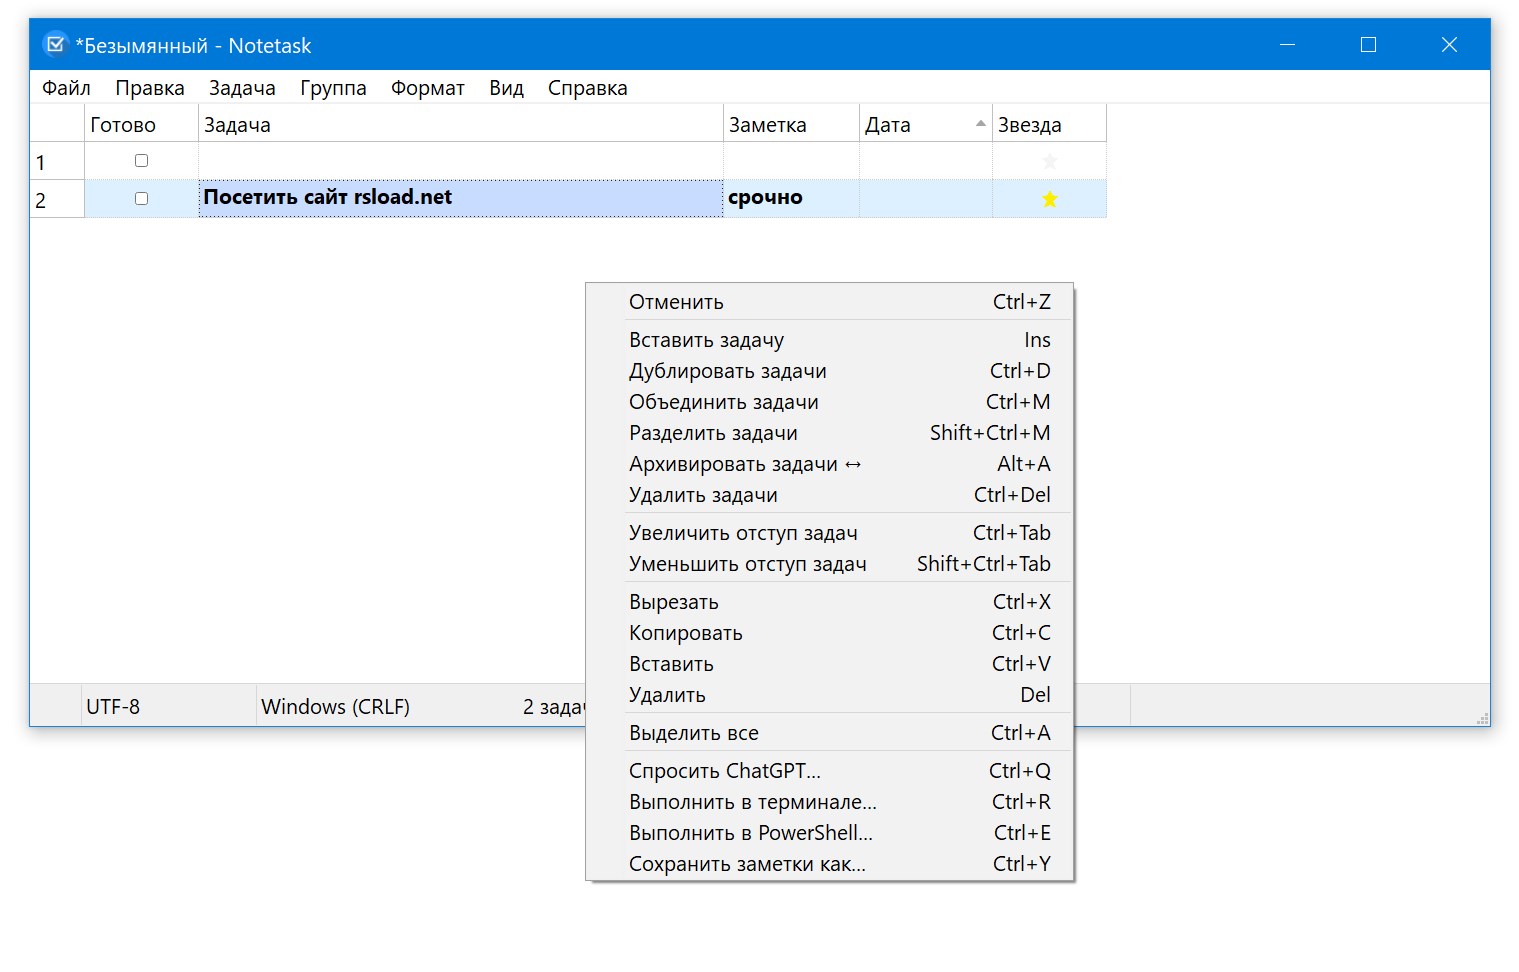Check the Готово checkbox in row 2
1519x972 pixels.
click(141, 199)
